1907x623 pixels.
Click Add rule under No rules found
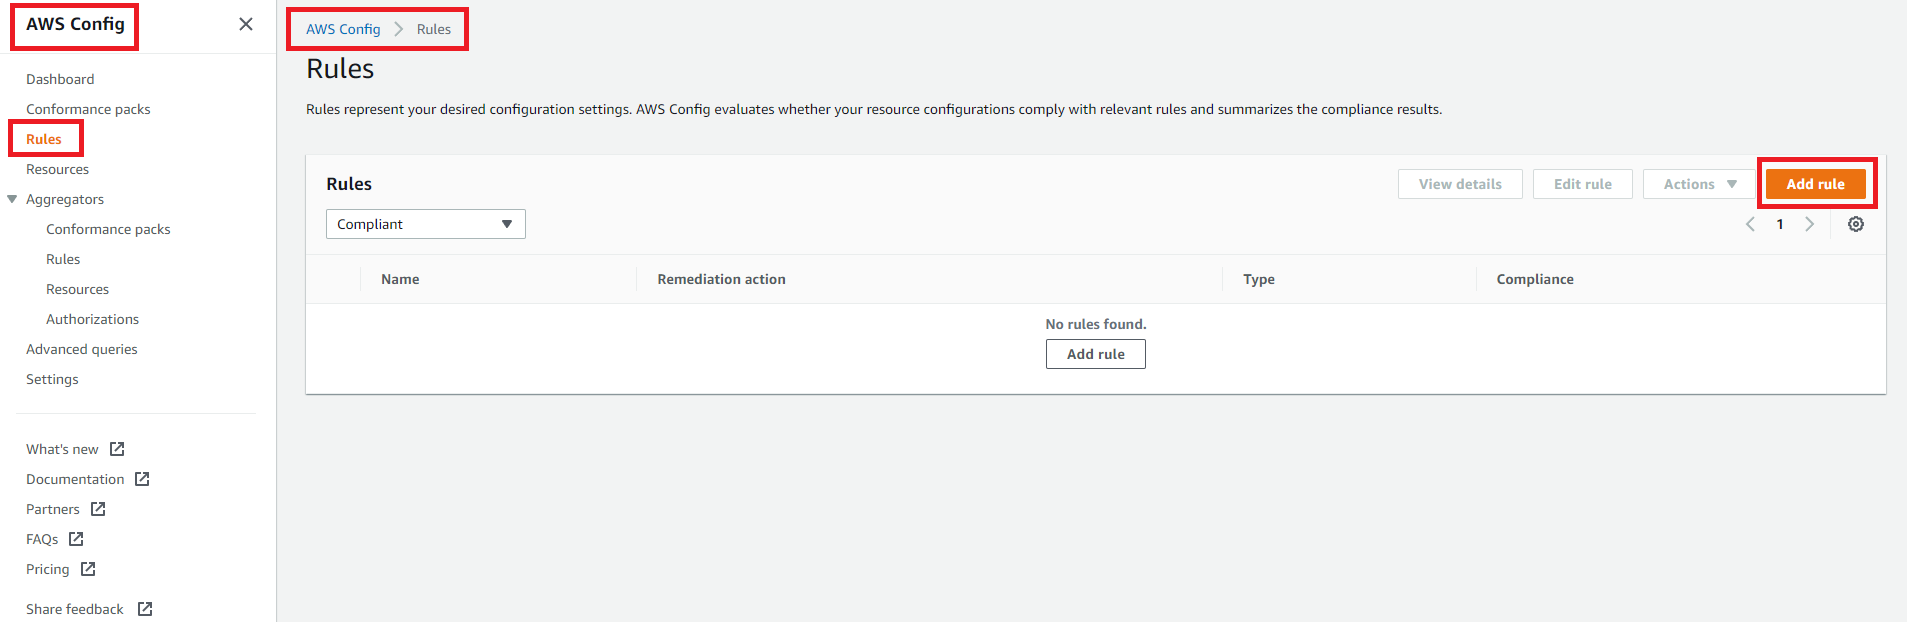coord(1096,354)
